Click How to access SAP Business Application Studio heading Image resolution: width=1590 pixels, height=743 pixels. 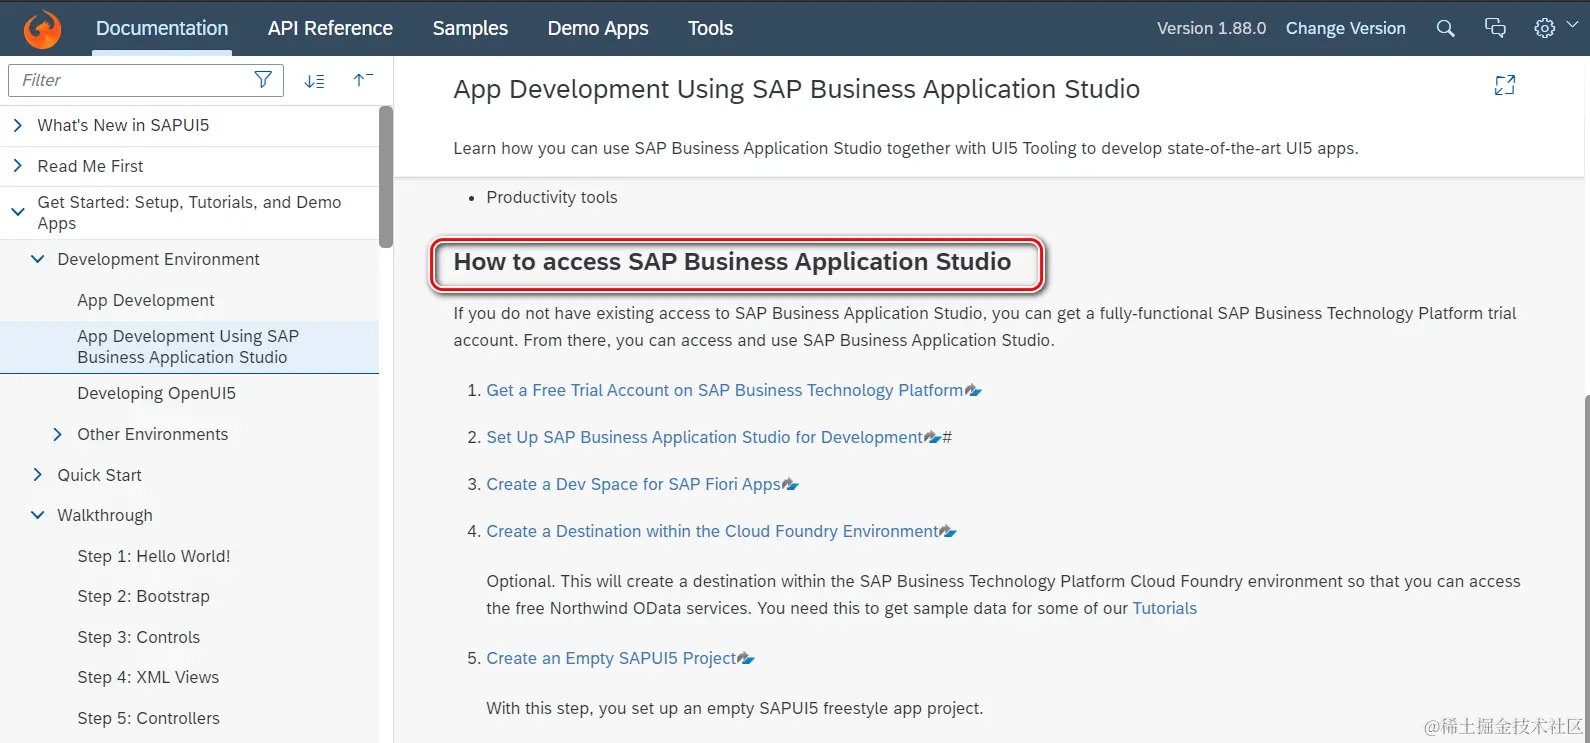pos(732,262)
